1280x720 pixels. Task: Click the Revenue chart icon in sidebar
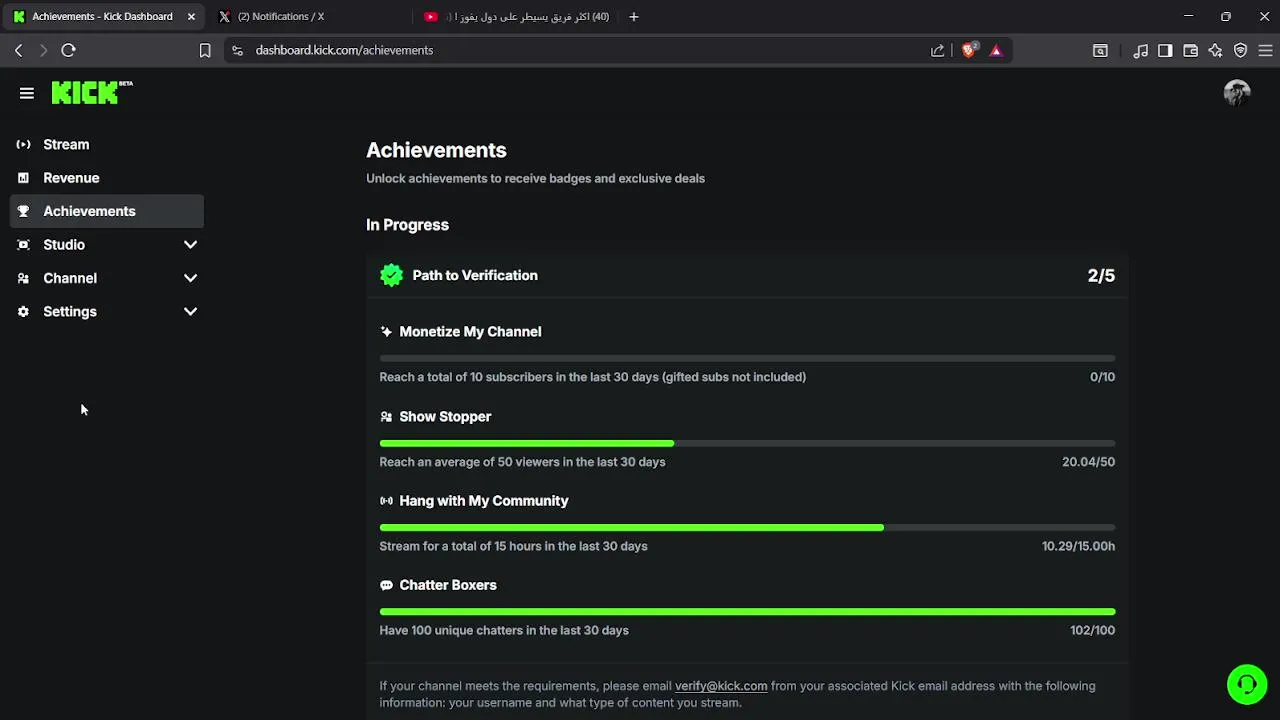pos(23,178)
